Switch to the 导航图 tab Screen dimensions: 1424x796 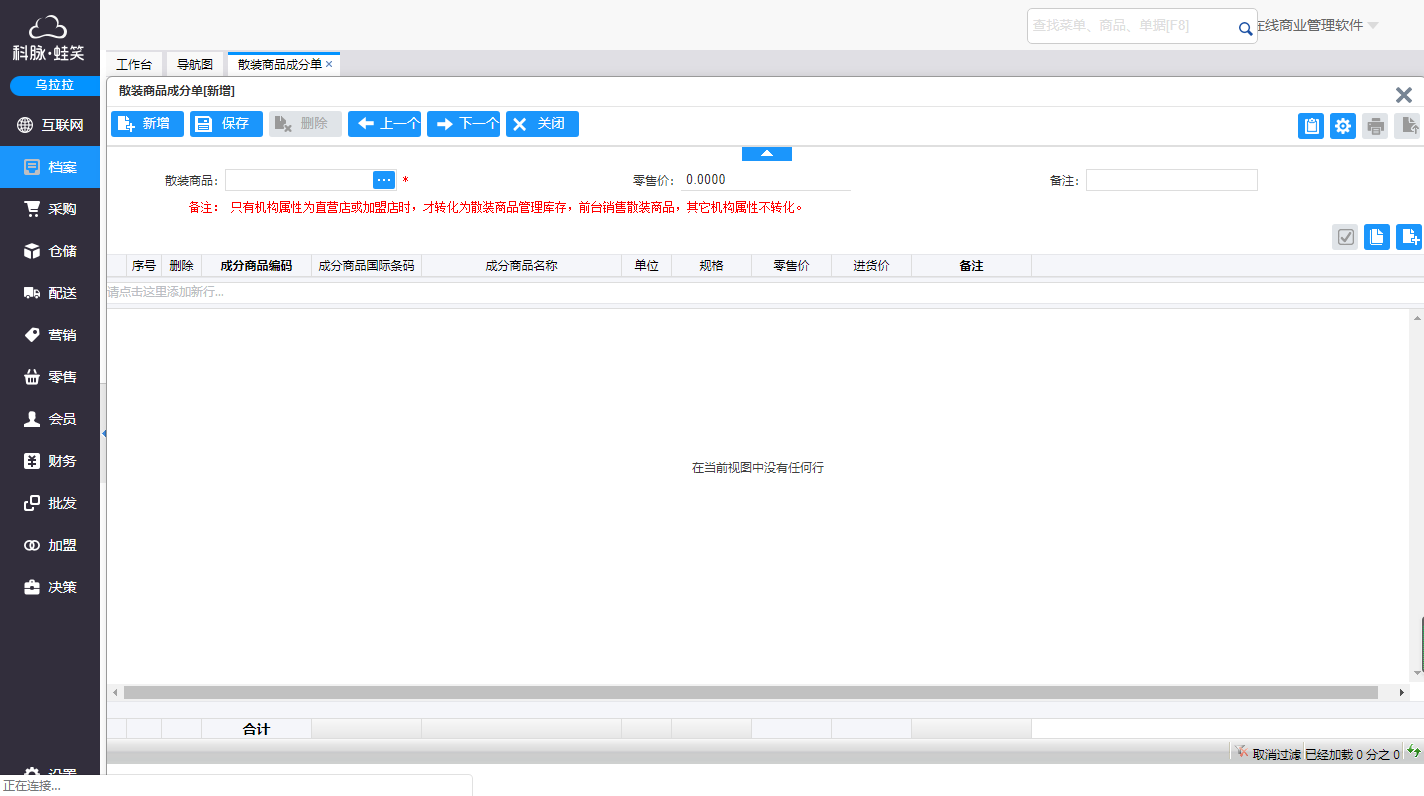[195, 64]
